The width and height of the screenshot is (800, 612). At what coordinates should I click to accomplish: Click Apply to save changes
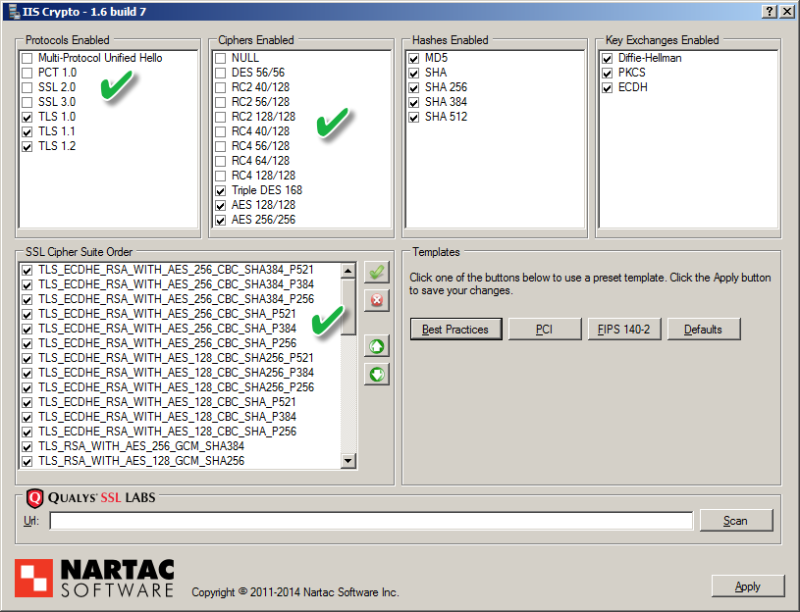coord(747,586)
